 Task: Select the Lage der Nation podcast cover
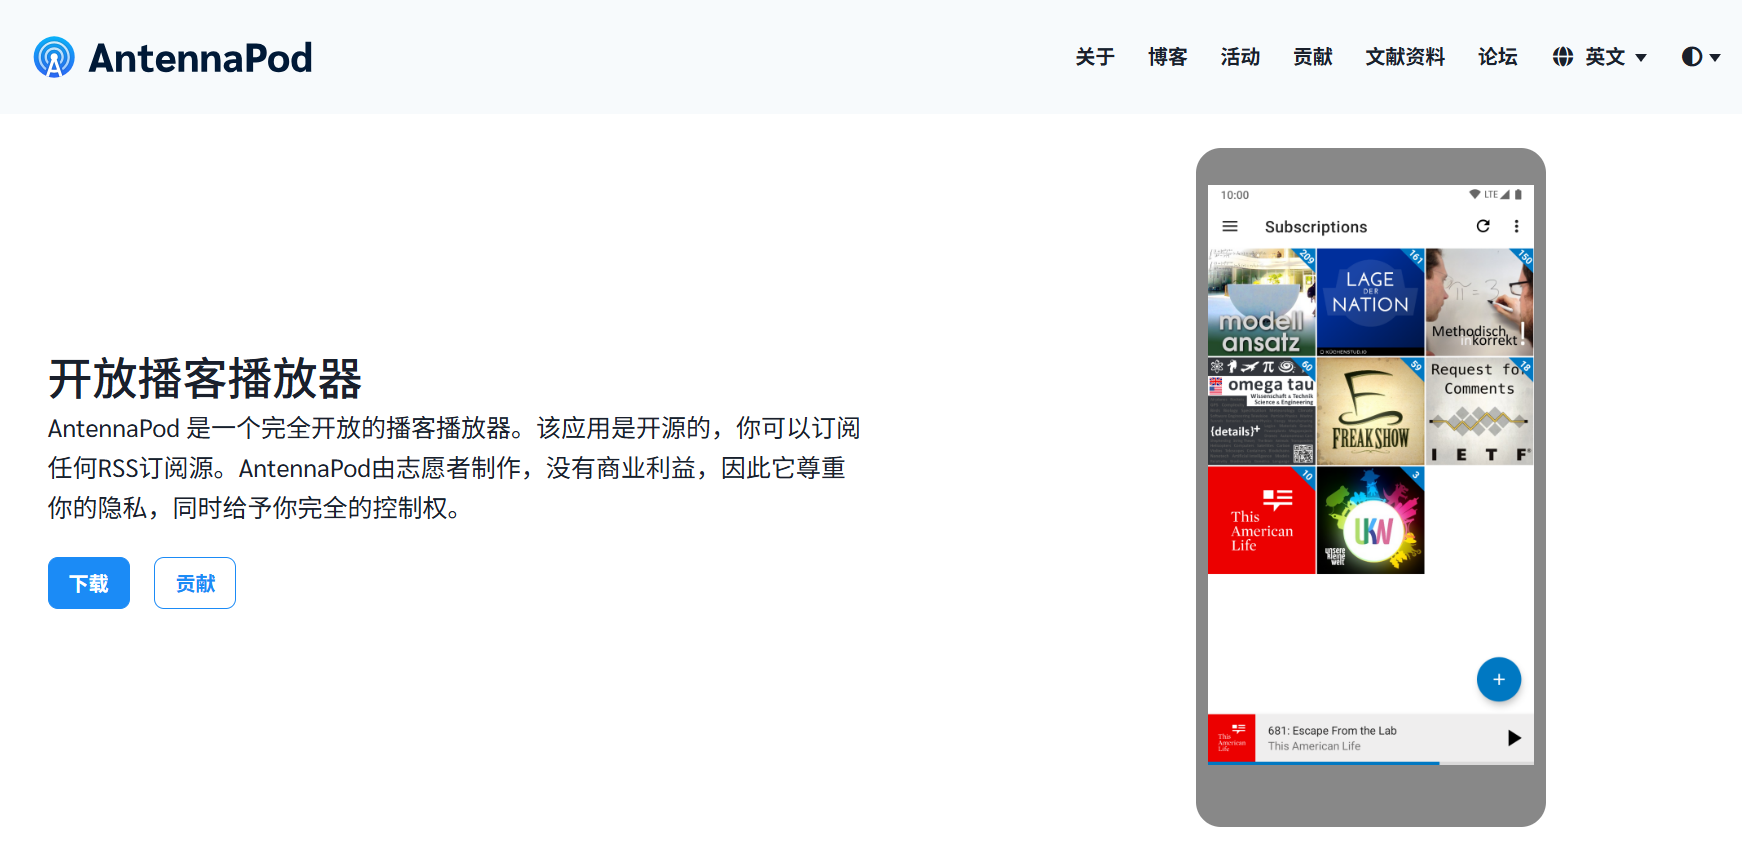pos(1370,302)
